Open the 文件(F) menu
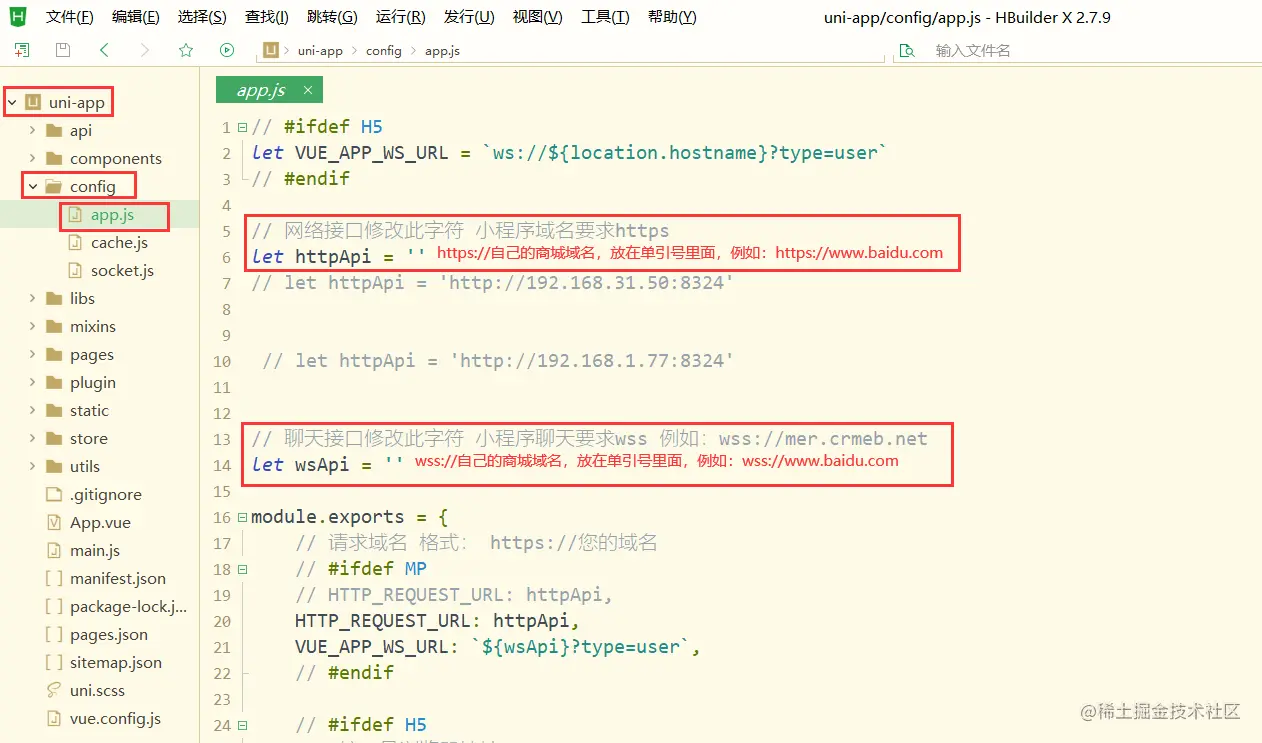This screenshot has width=1262, height=743. coord(70,17)
